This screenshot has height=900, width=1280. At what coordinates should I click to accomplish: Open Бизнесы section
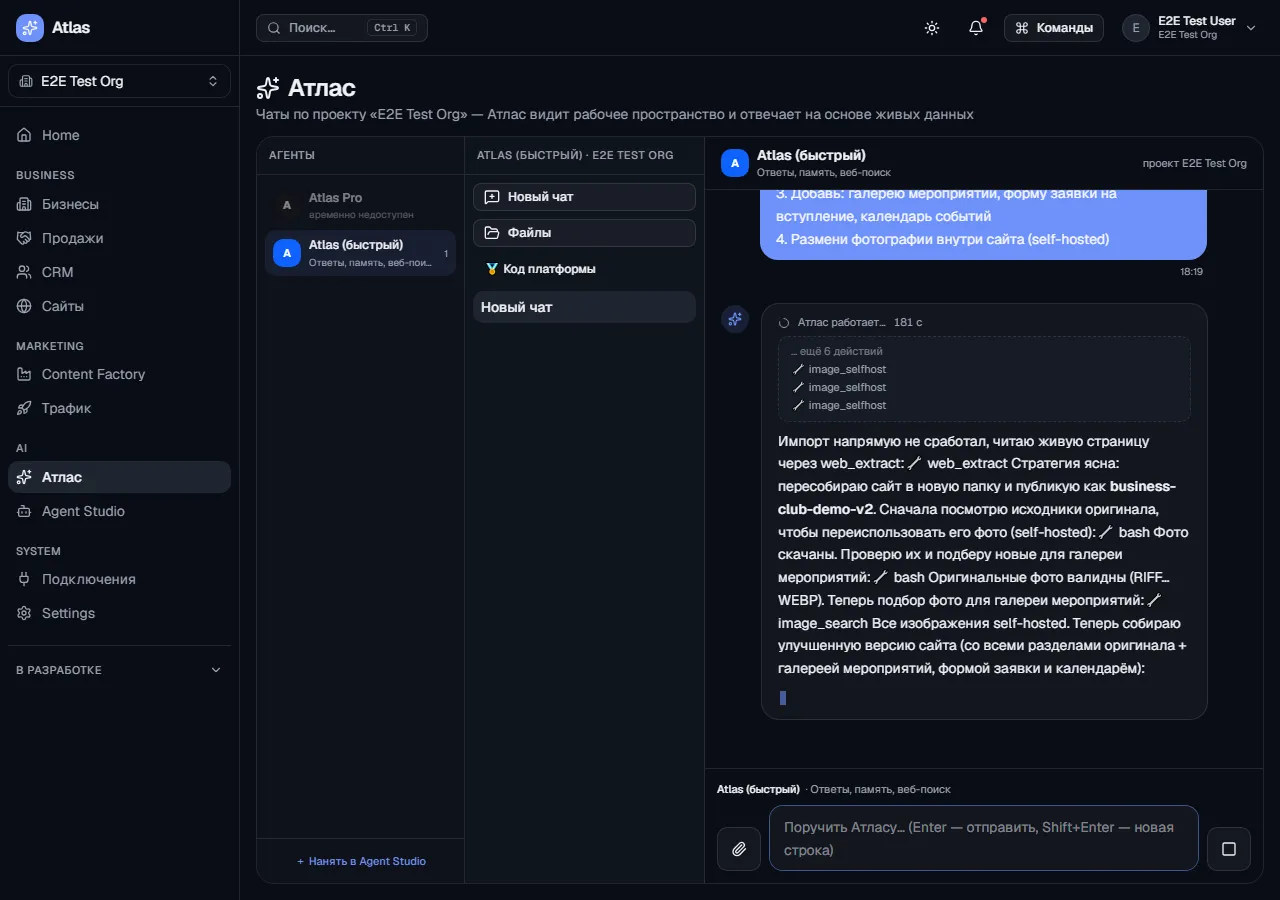pos(119,204)
